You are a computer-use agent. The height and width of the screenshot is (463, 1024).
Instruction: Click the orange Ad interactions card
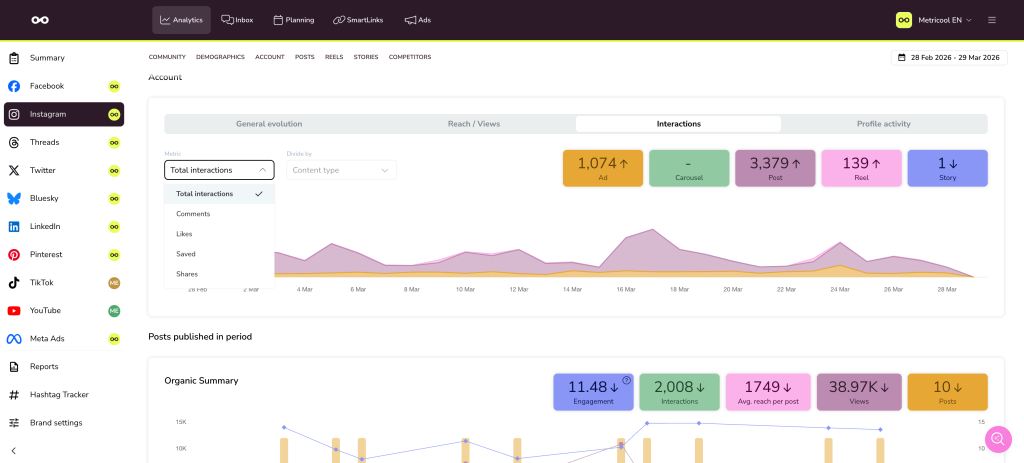tap(603, 168)
